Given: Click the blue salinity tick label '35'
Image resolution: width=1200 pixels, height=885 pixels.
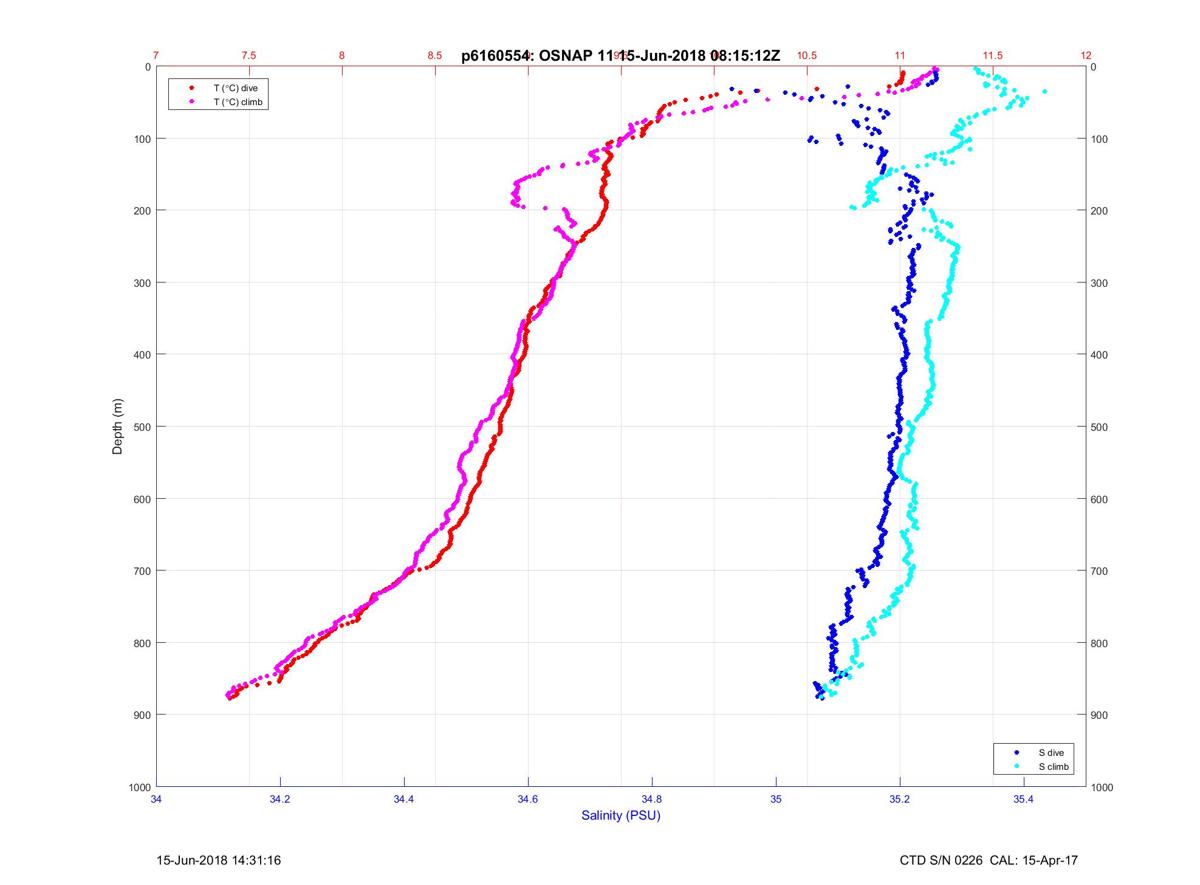Looking at the screenshot, I should click(776, 799).
